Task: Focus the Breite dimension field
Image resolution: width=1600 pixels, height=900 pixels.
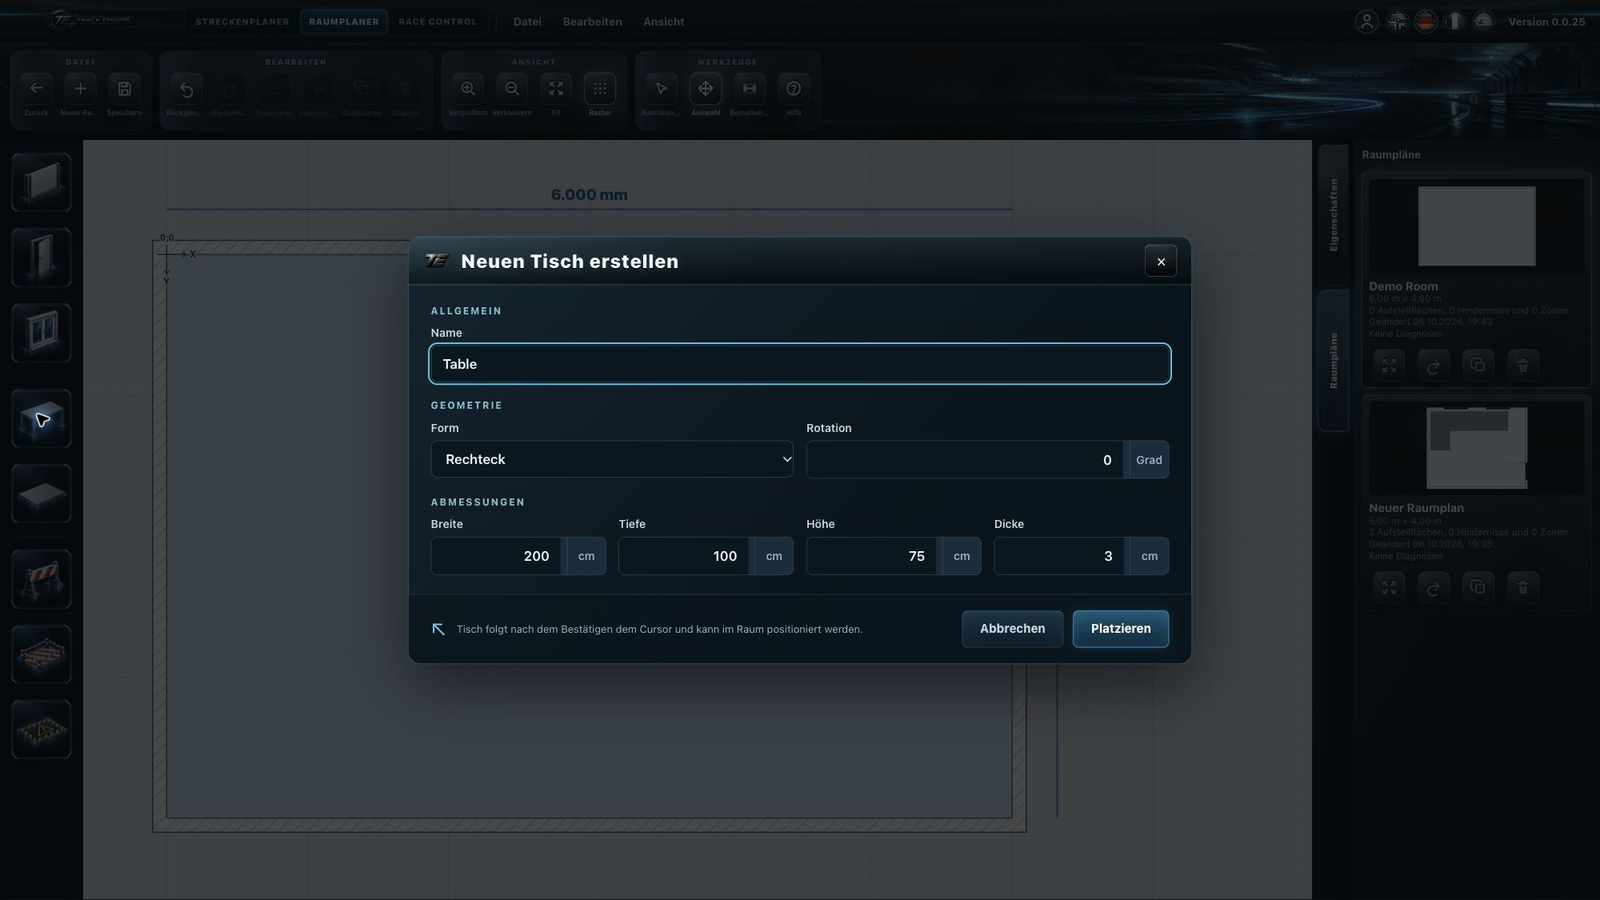Action: pyautogui.click(x=497, y=556)
